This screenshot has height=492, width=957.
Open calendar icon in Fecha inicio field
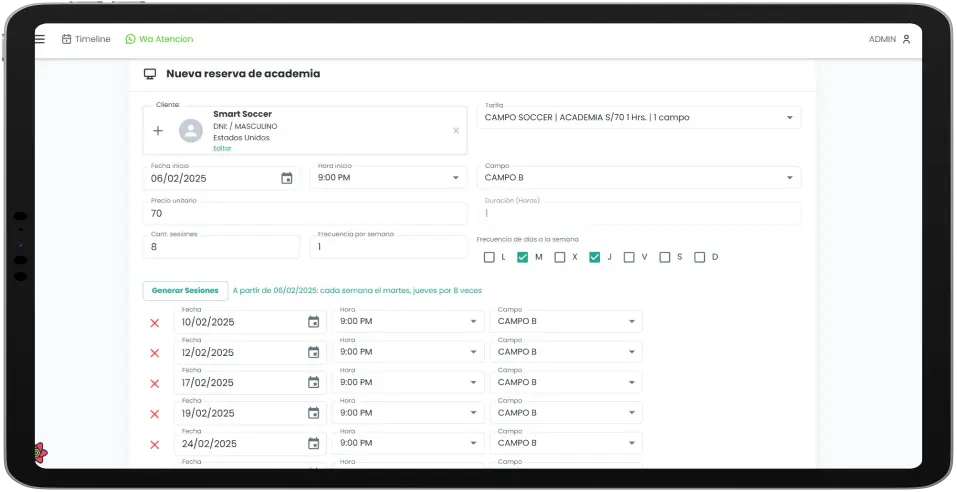pos(287,178)
